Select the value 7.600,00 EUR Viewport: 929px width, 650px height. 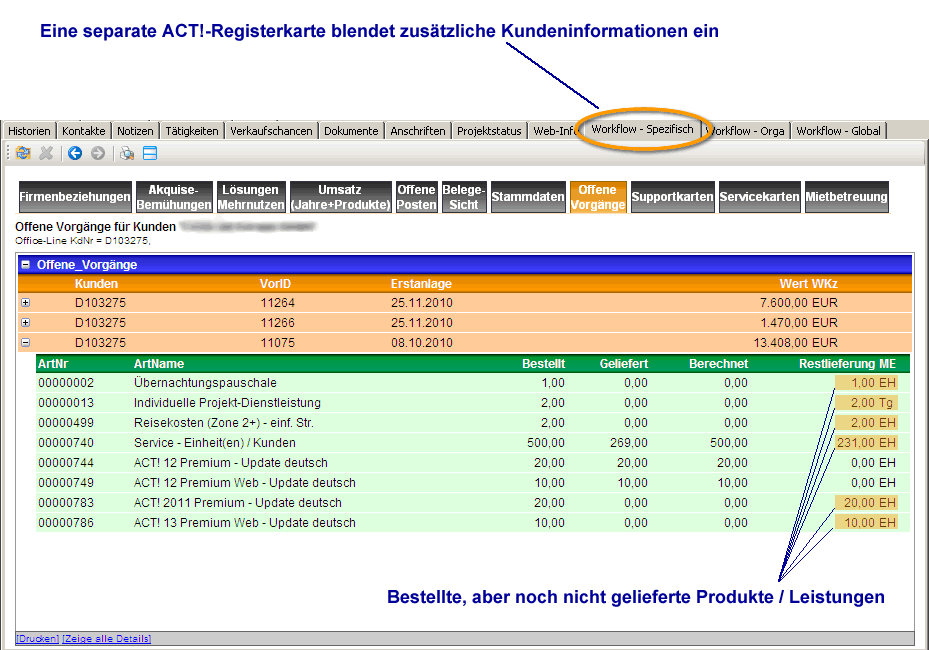click(x=799, y=303)
